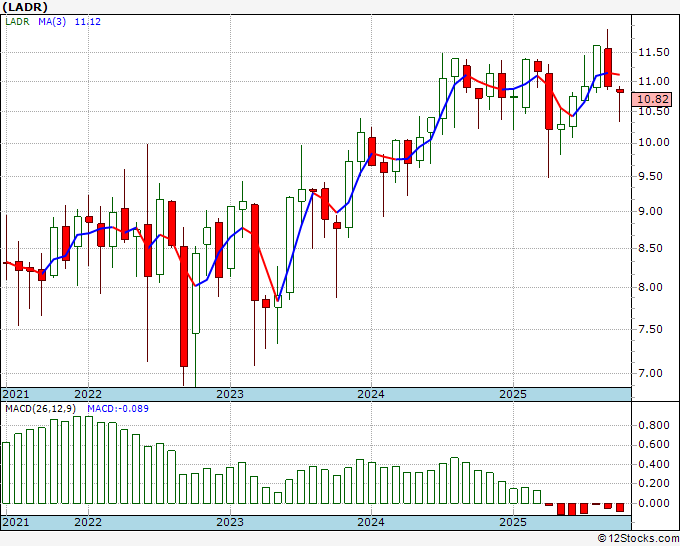Click 2024 on the price chart timeline
Viewport: 680px width, 546px height.
pyautogui.click(x=371, y=394)
